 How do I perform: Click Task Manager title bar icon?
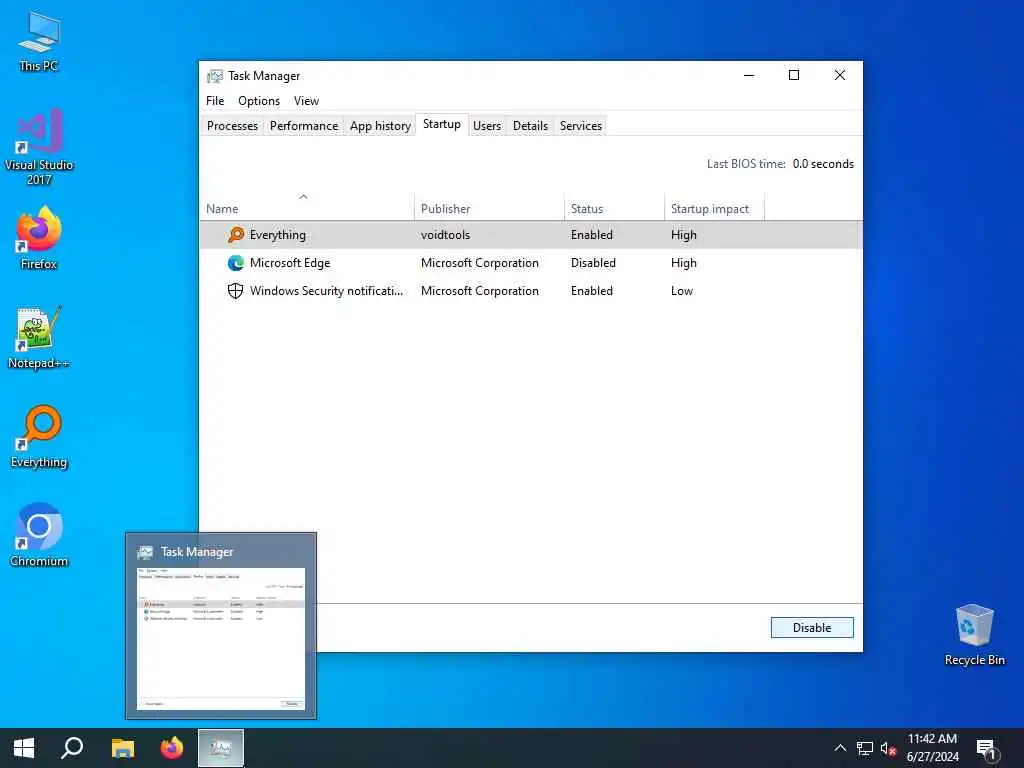[x=214, y=76]
